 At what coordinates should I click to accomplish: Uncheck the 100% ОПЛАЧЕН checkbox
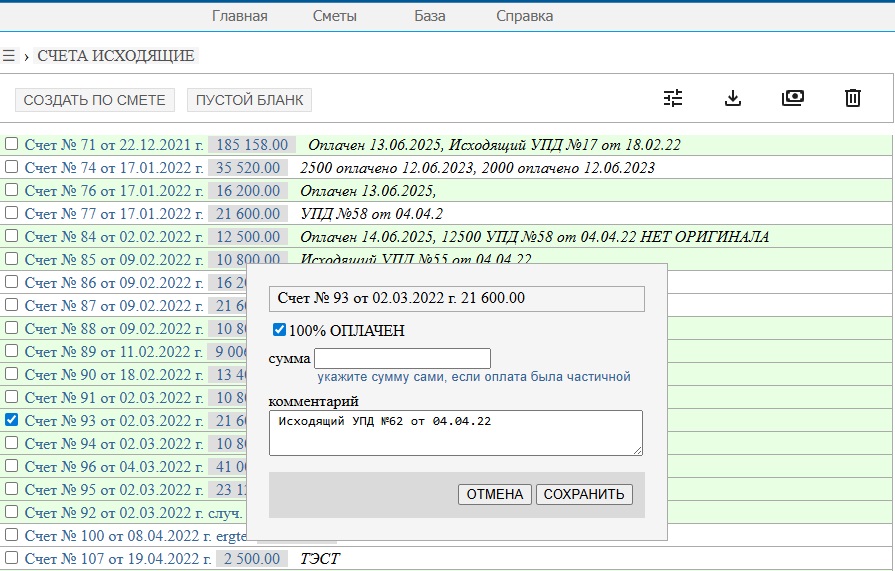[x=280, y=330]
